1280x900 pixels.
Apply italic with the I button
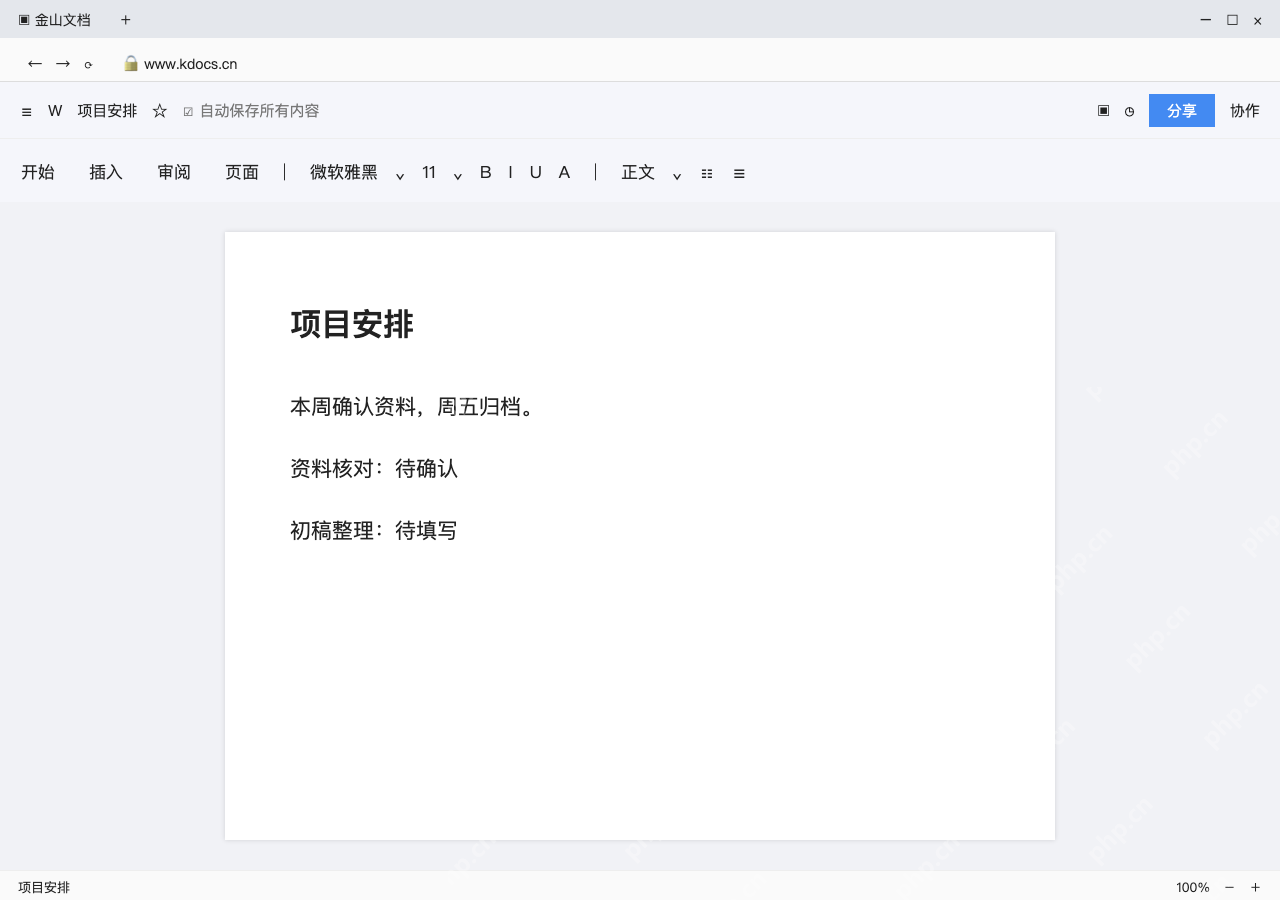[x=510, y=172]
